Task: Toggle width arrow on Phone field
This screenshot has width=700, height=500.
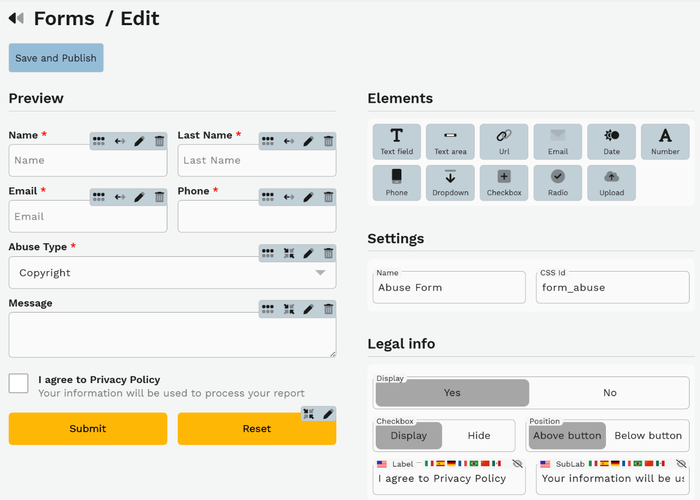Action: tap(289, 197)
